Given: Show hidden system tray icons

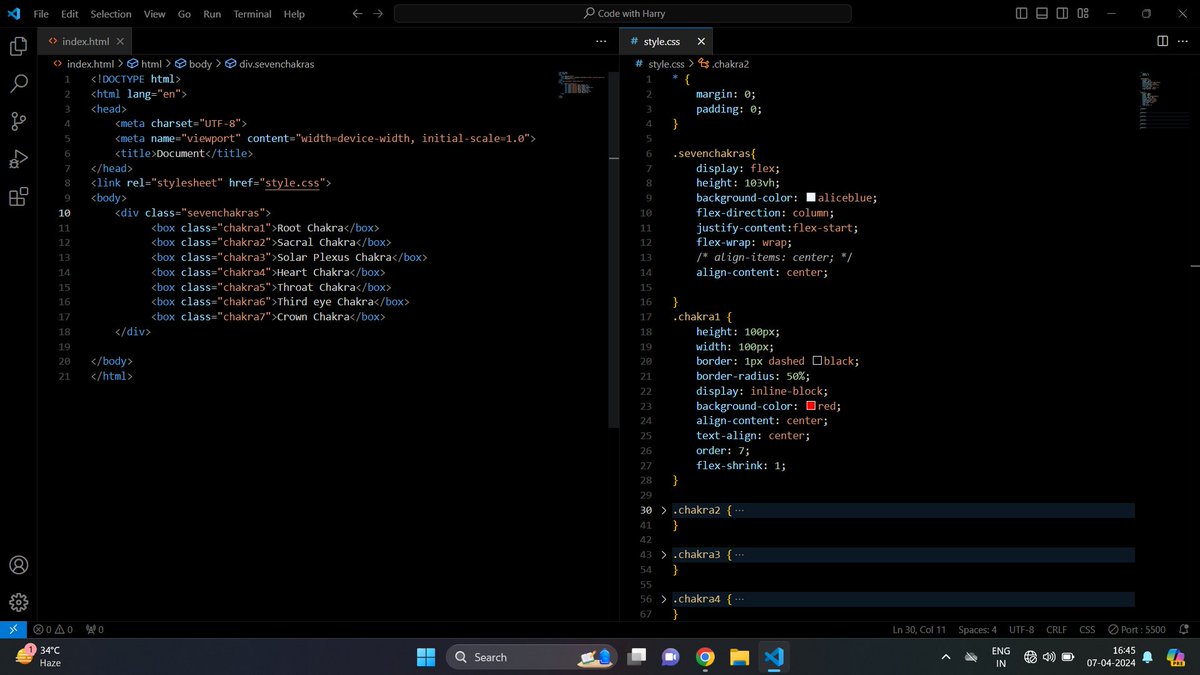Looking at the screenshot, I should (x=945, y=657).
